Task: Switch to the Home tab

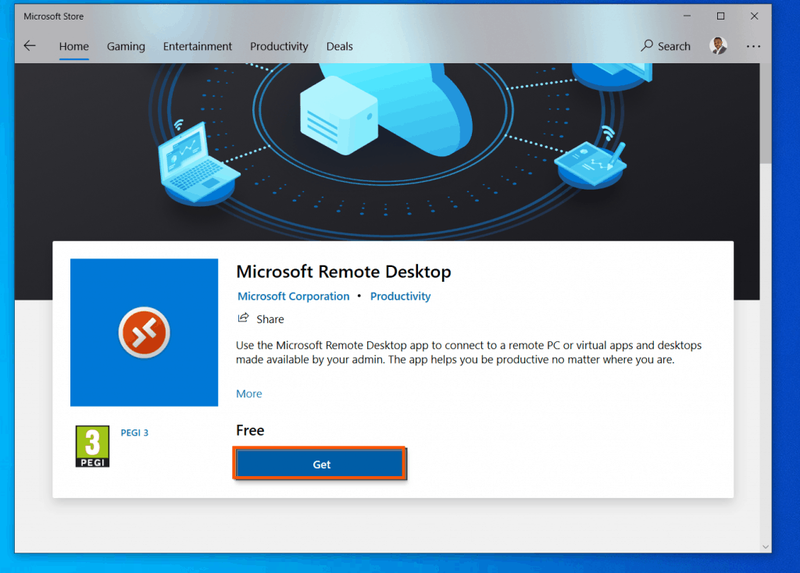Action: tap(74, 46)
